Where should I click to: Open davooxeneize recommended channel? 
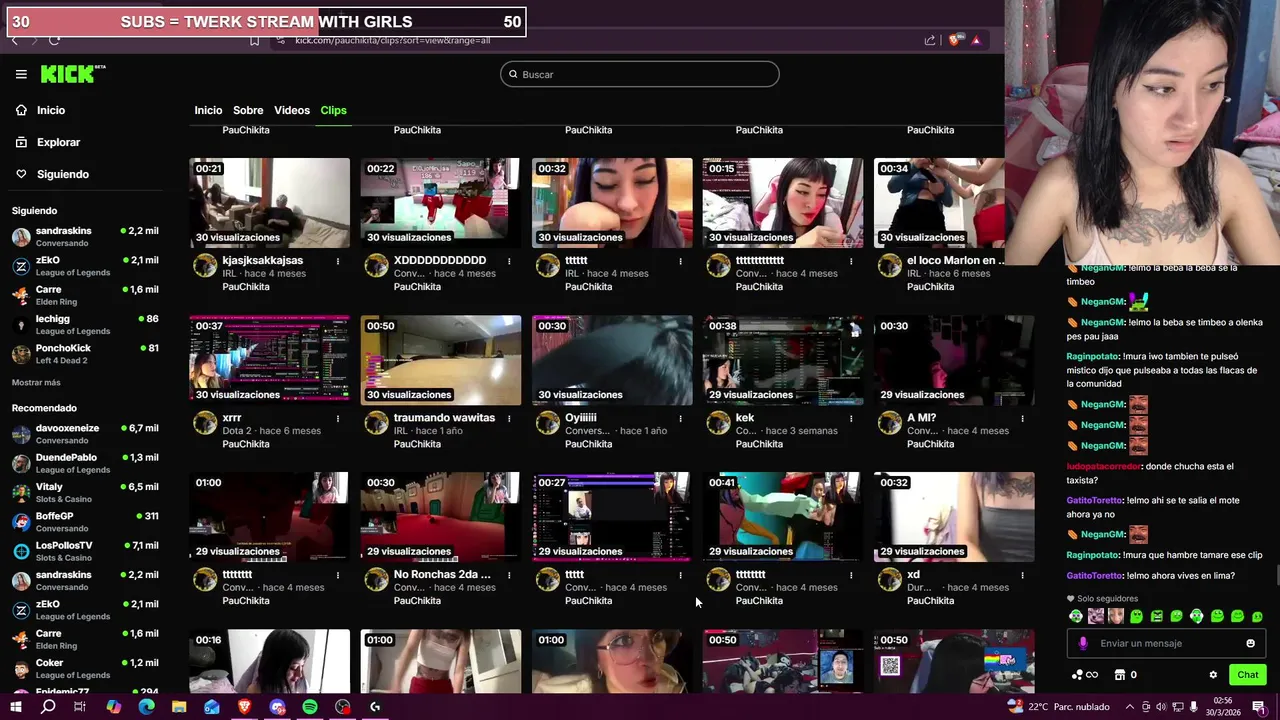(x=85, y=434)
